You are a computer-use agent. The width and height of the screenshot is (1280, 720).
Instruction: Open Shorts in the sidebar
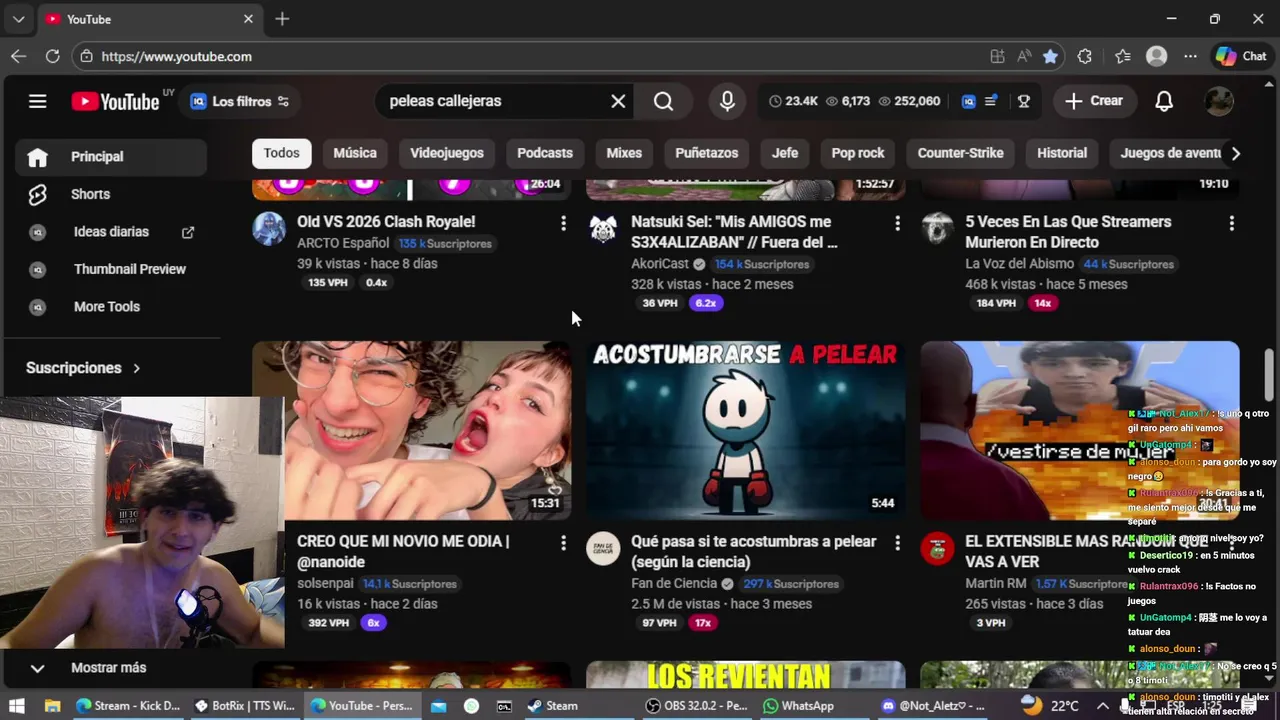point(111,194)
